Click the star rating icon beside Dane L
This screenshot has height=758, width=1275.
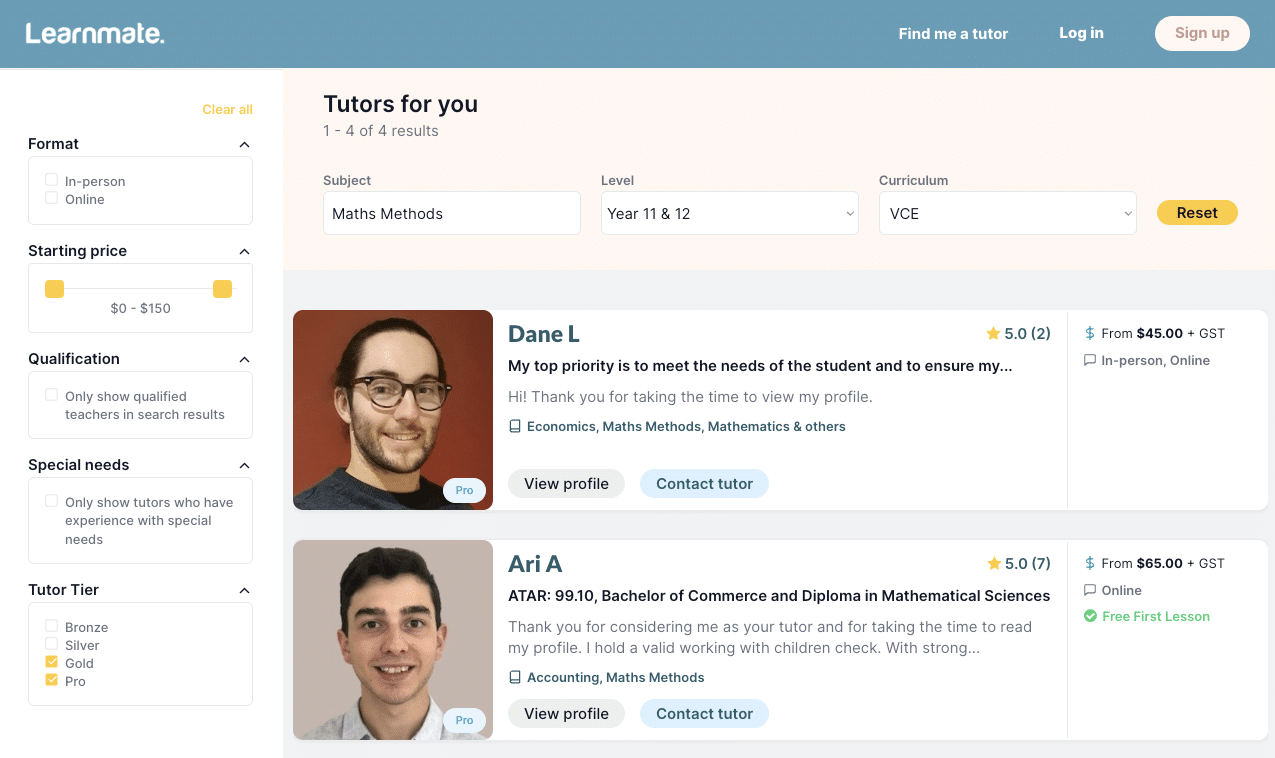click(x=992, y=333)
